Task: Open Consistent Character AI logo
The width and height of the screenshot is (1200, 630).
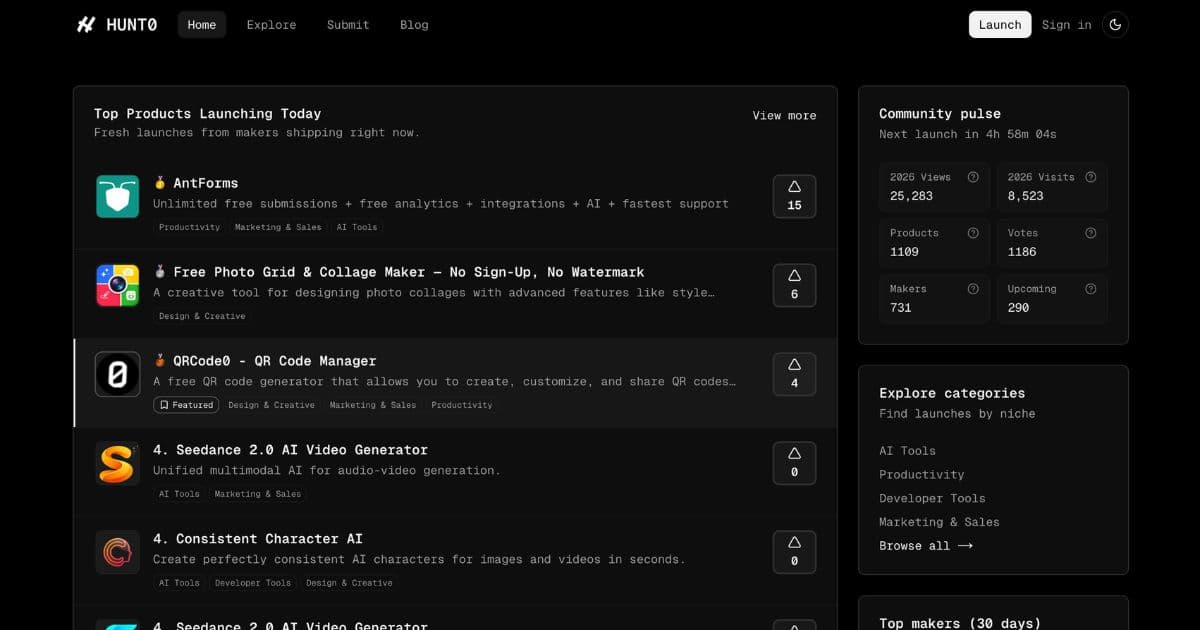Action: (x=117, y=552)
